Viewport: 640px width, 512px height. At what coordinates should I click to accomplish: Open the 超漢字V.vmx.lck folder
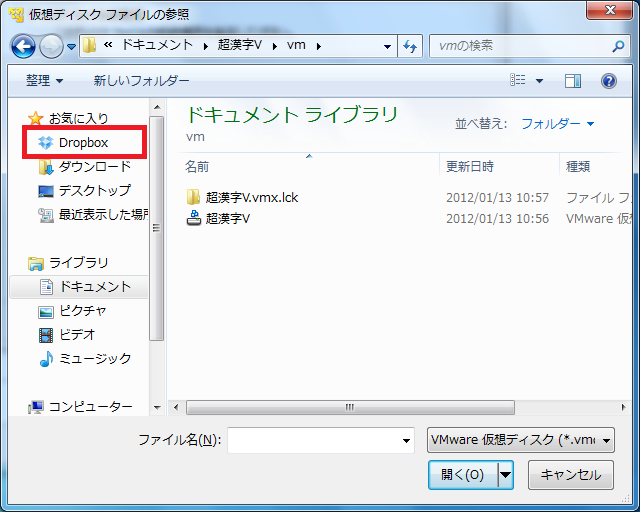[x=251, y=197]
